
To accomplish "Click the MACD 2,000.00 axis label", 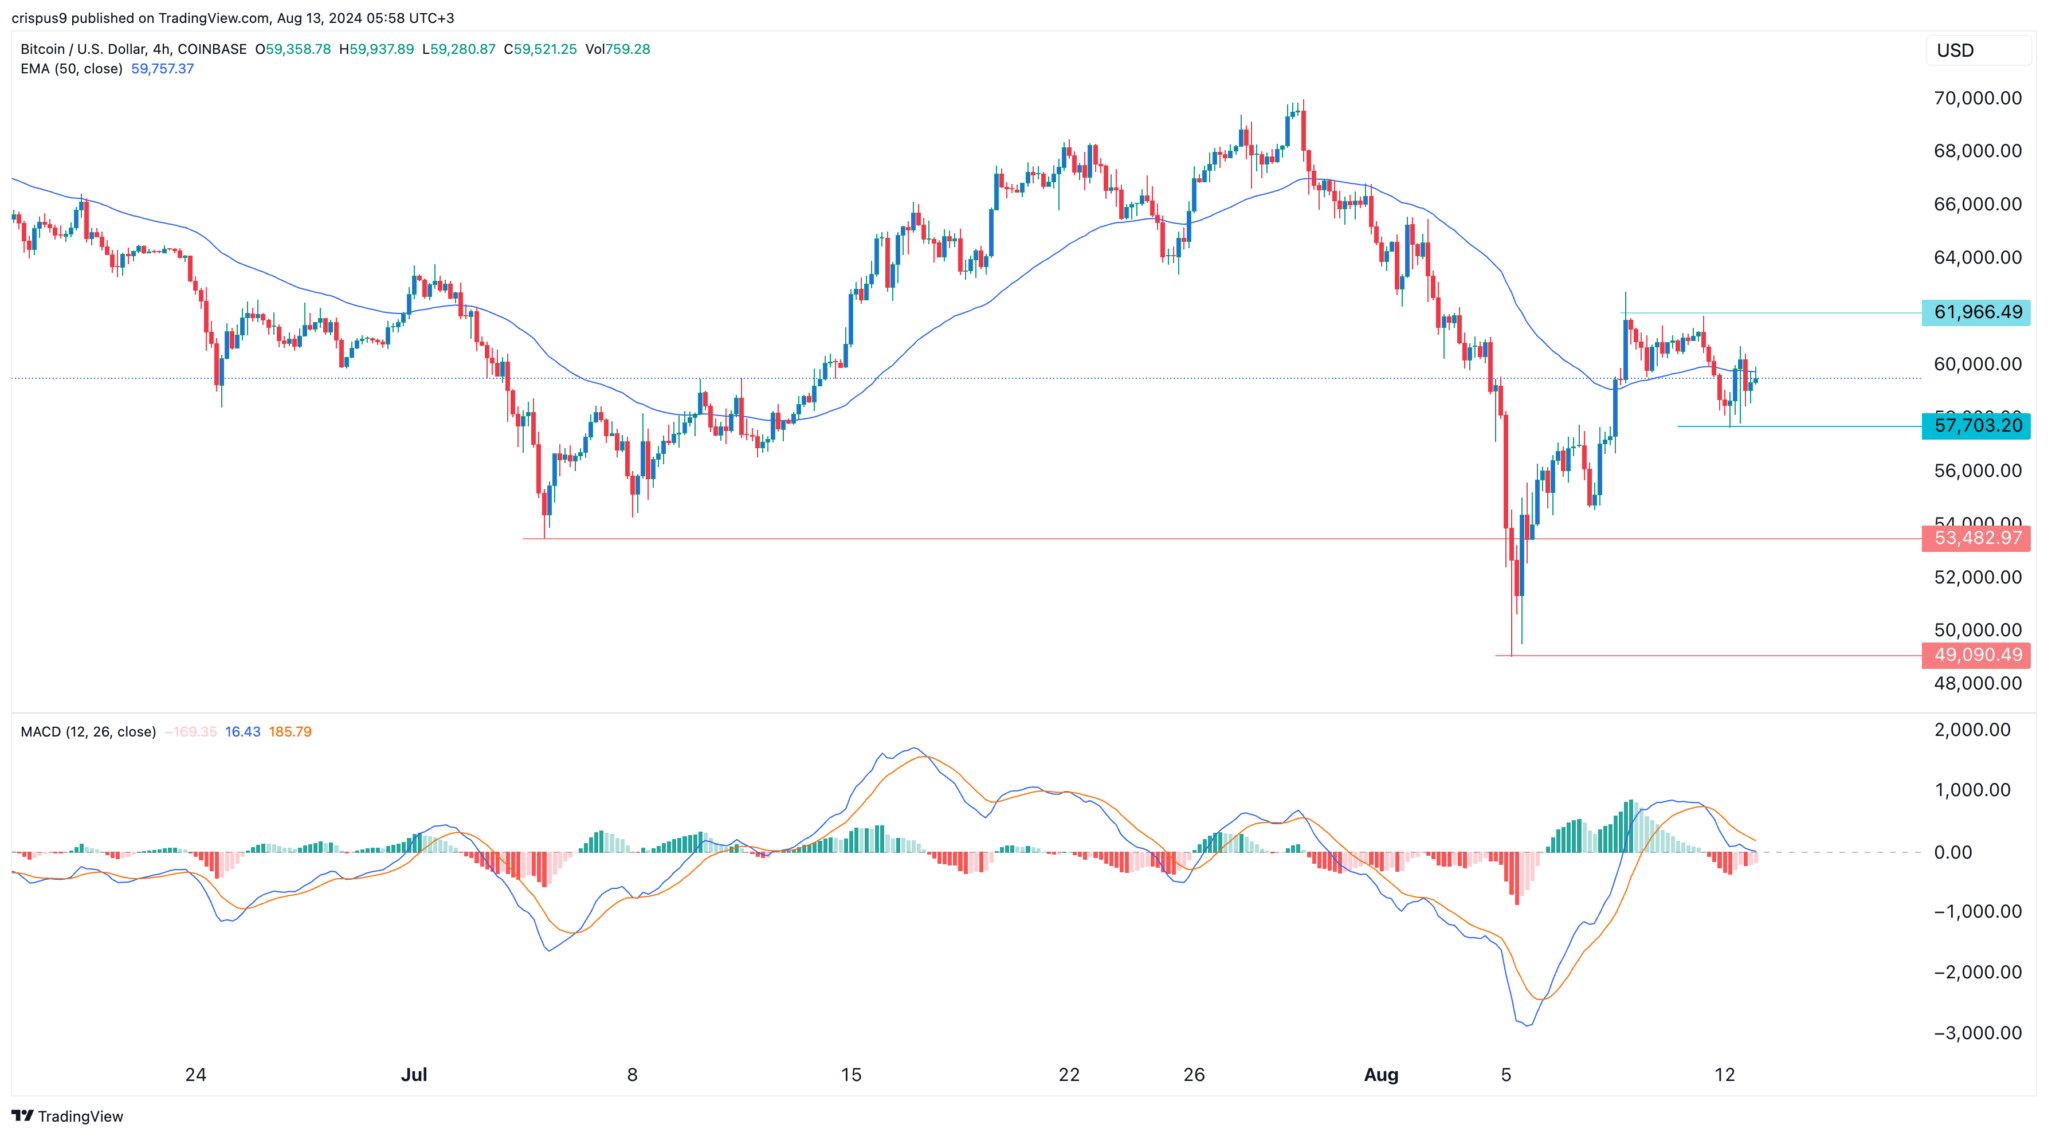I will click(x=1973, y=730).
